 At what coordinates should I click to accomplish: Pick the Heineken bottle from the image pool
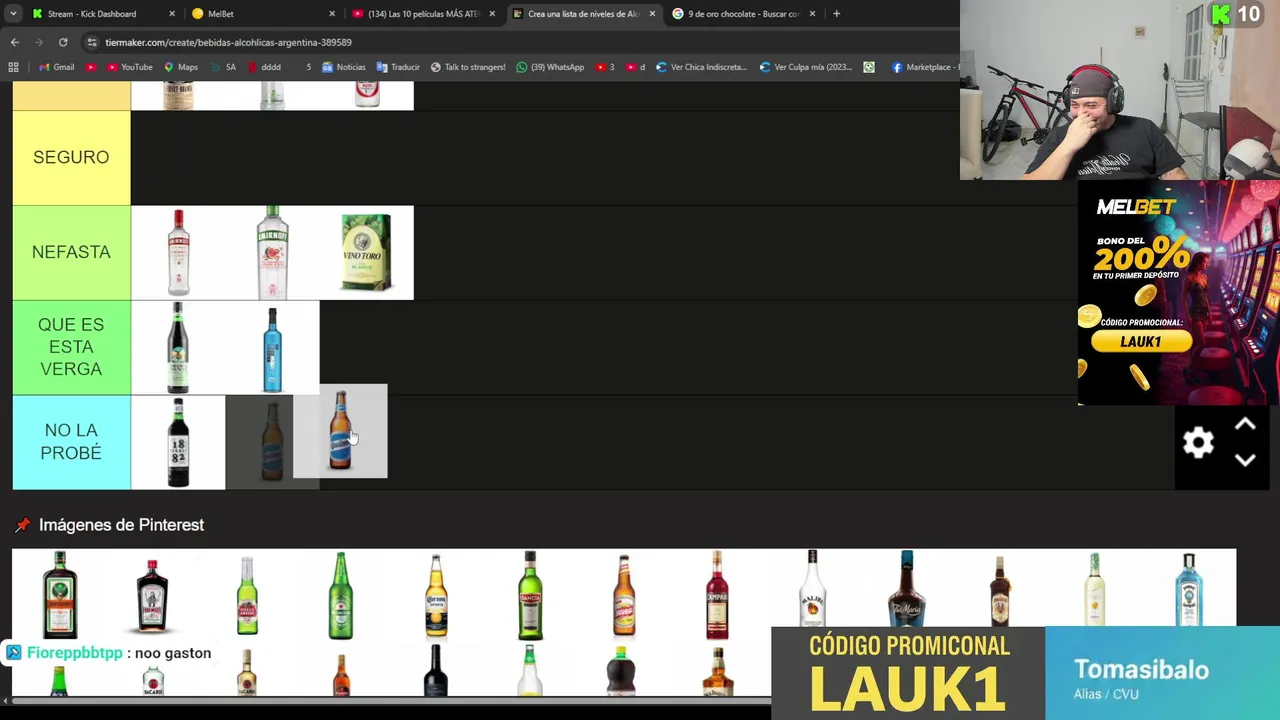(x=341, y=595)
